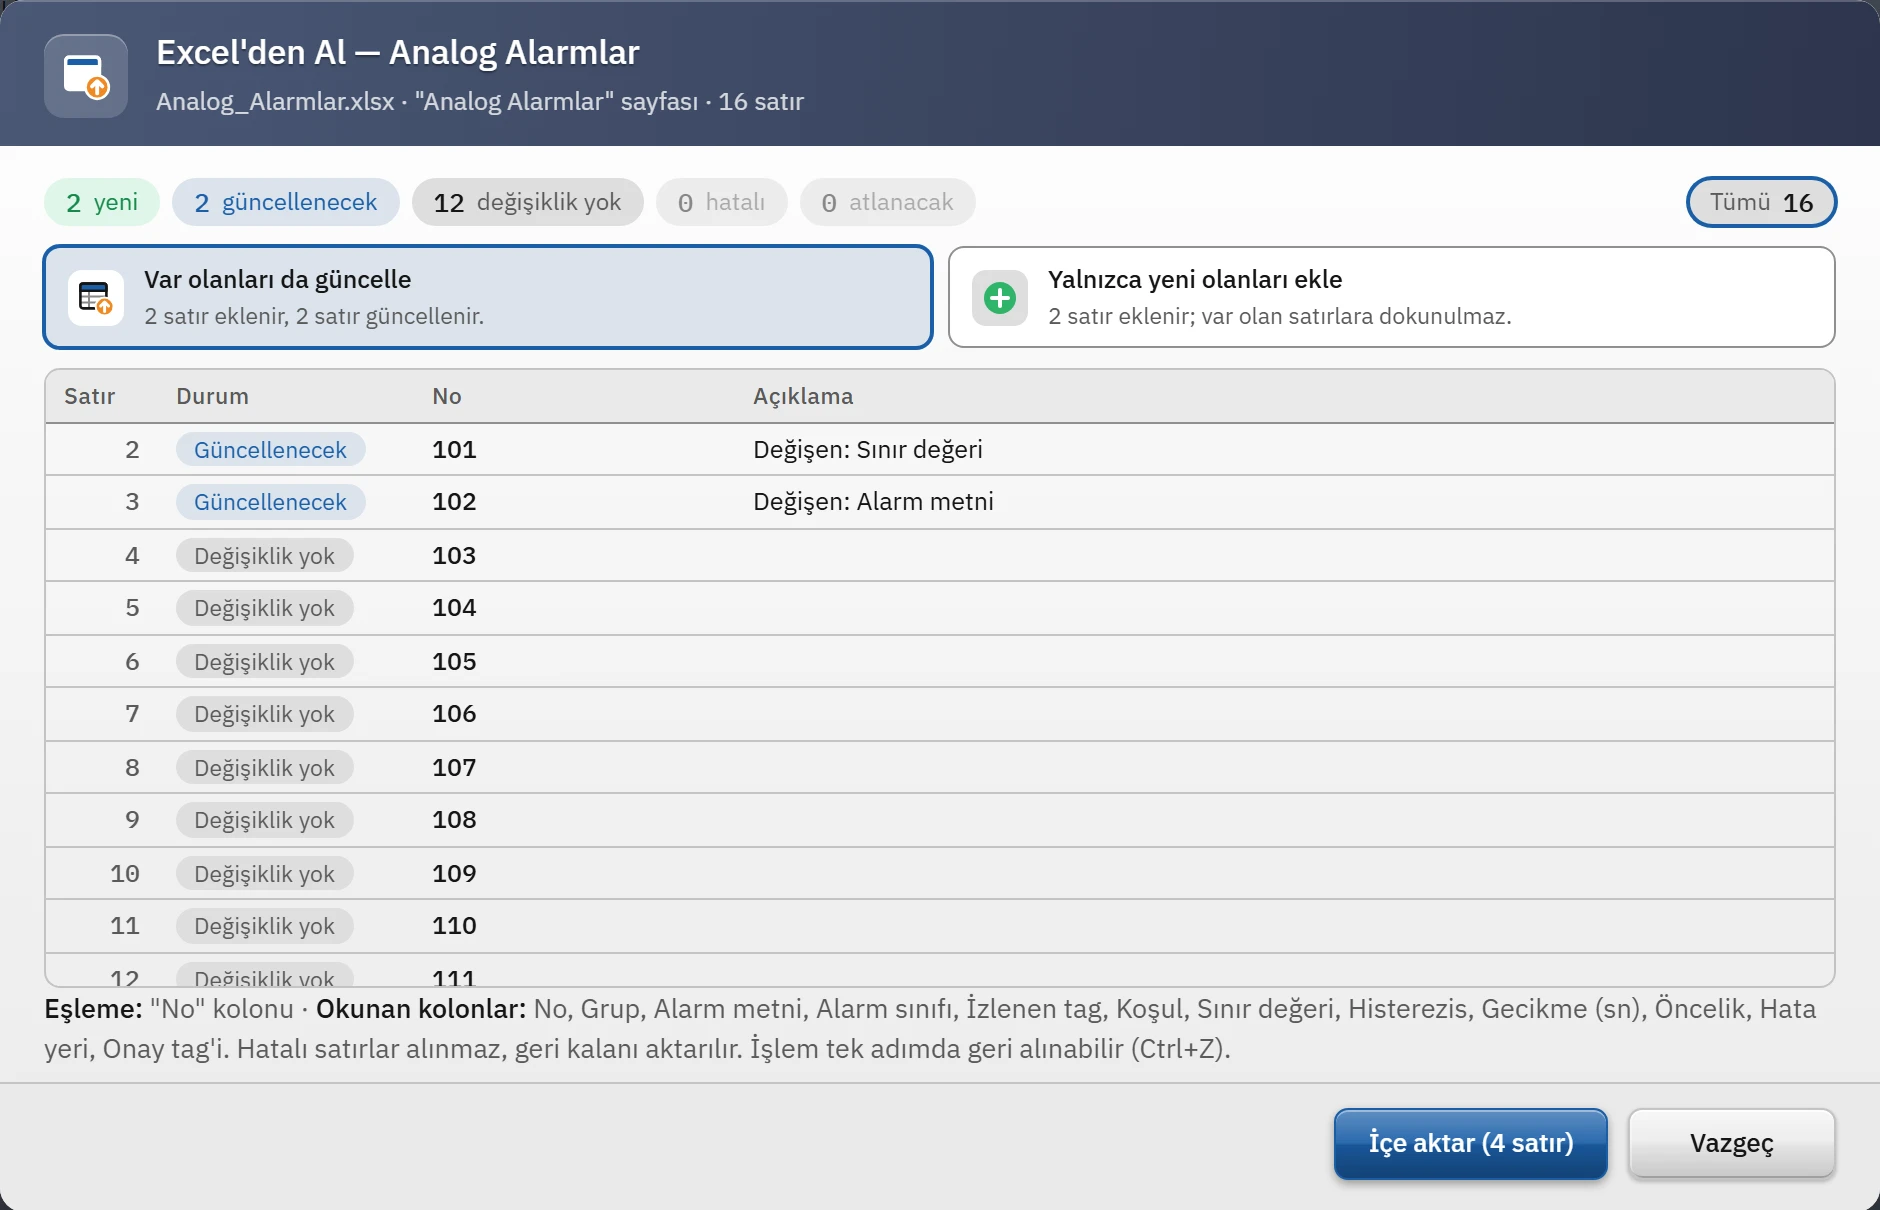
Task: Click the 'Açıklama' column header
Action: pyautogui.click(x=803, y=396)
